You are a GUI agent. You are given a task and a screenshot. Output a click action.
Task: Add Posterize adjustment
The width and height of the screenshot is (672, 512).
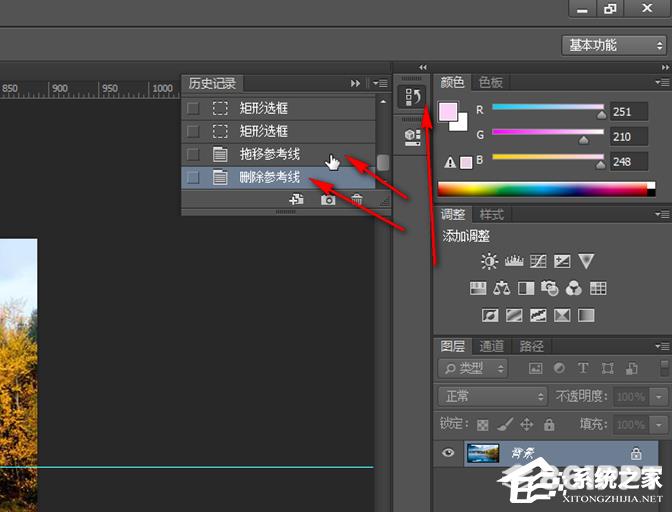pyautogui.click(x=514, y=315)
